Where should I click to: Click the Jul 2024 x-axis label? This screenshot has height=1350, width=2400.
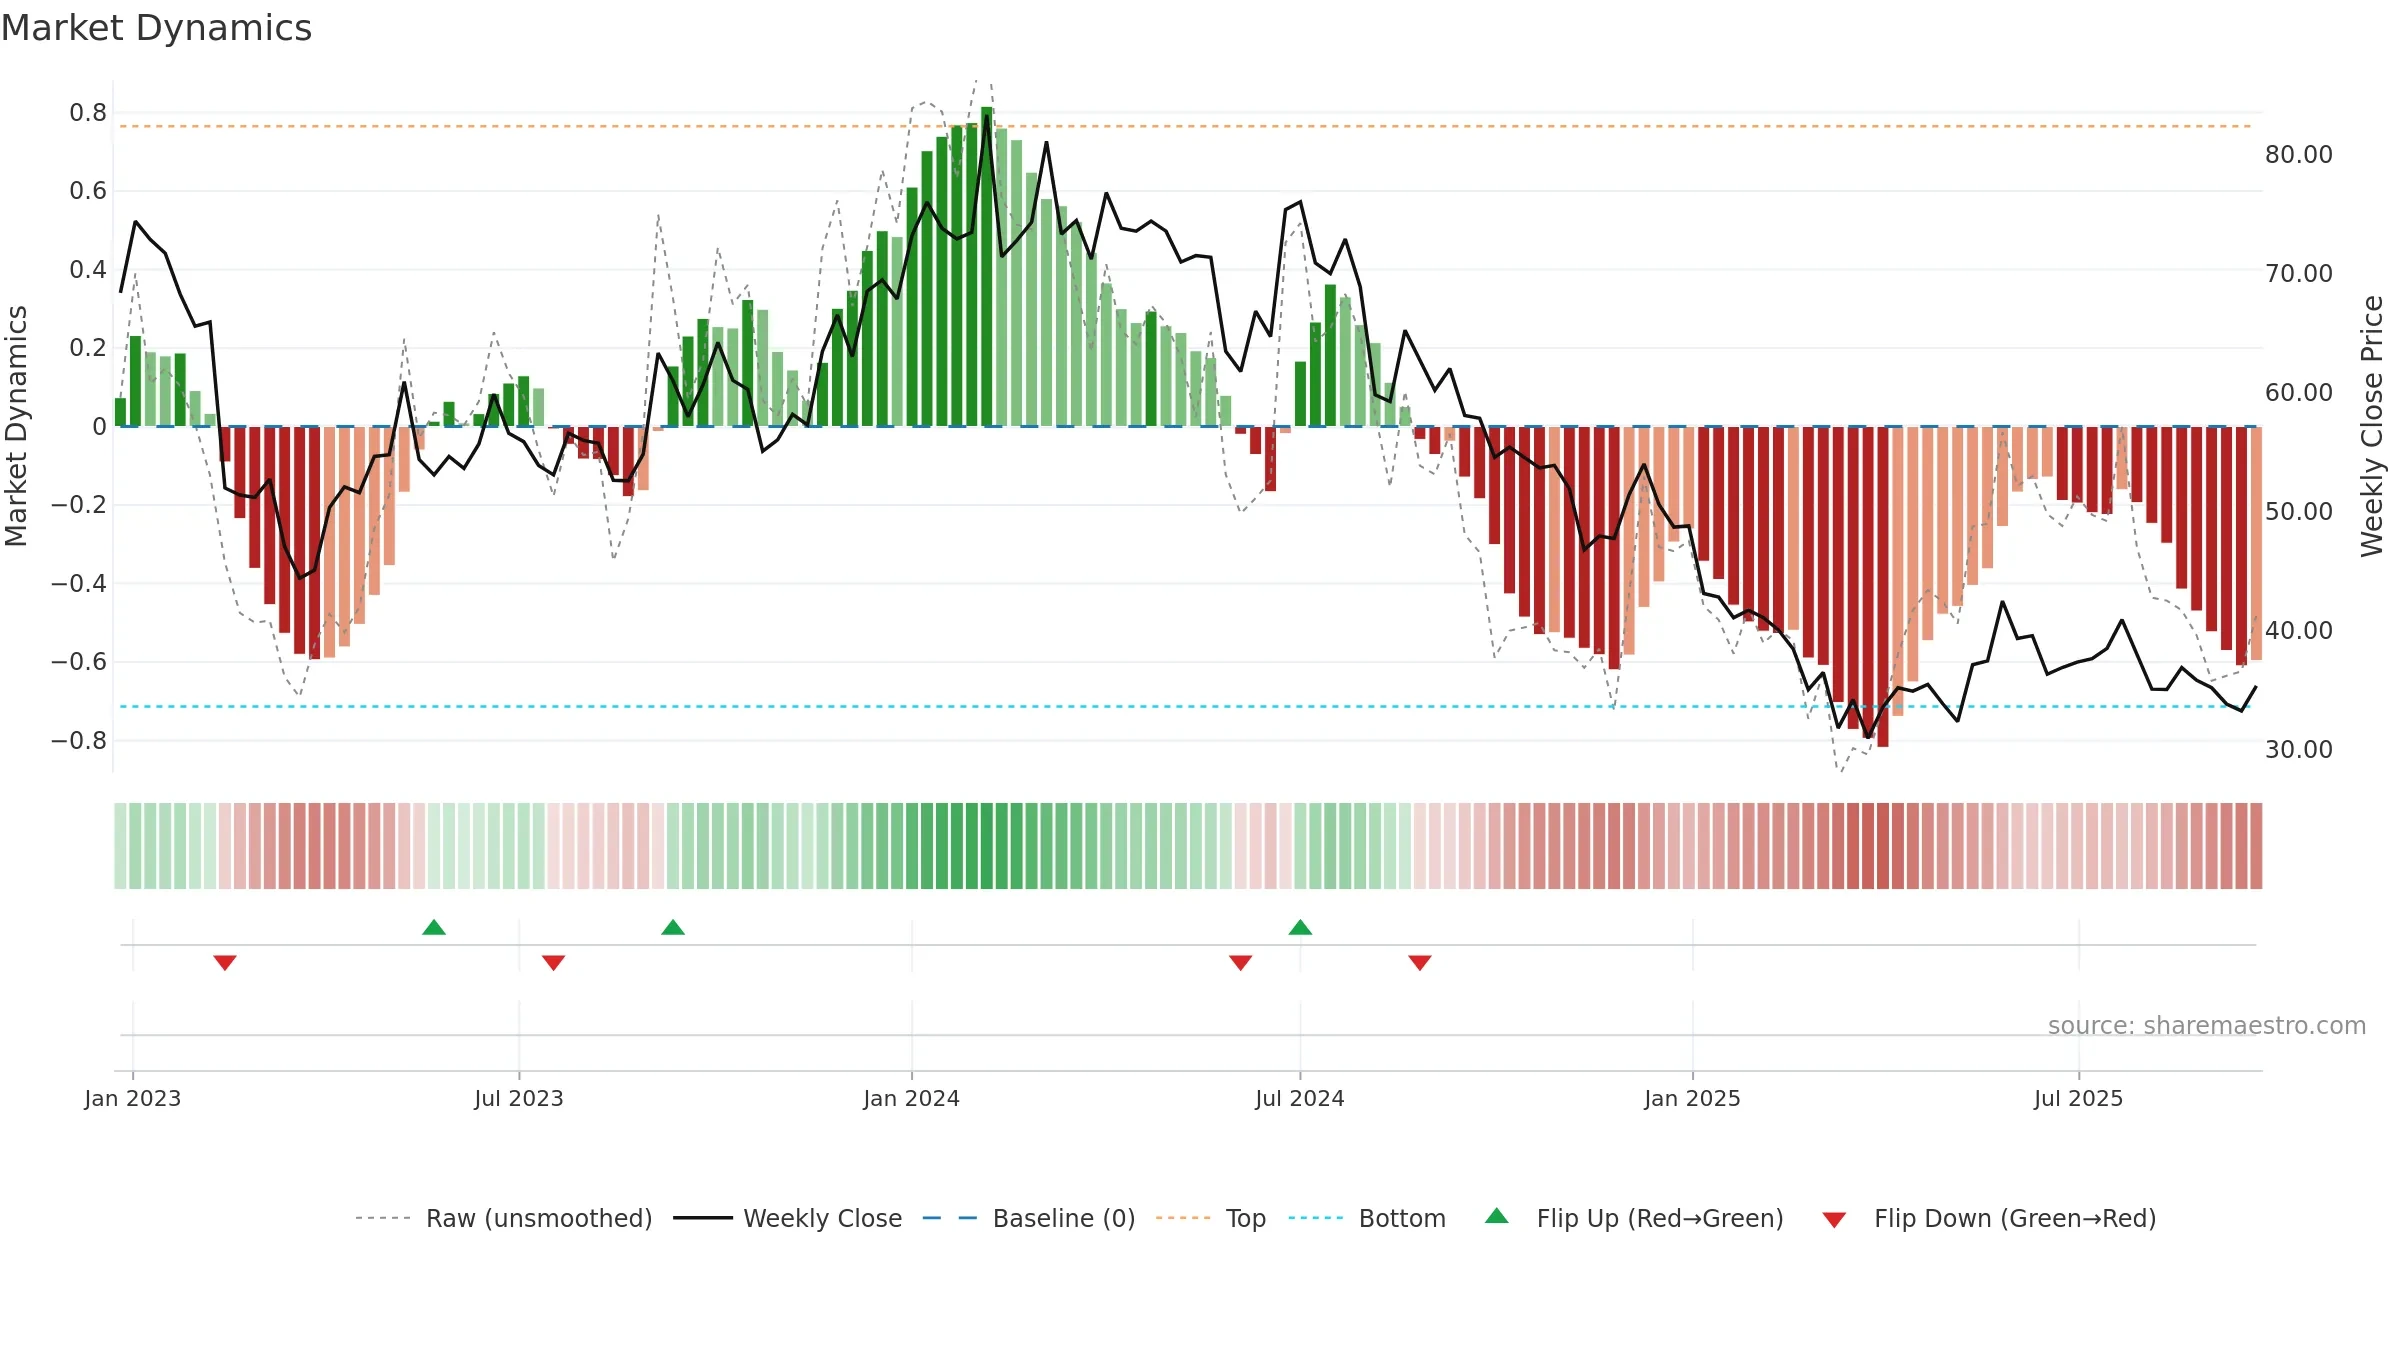click(1300, 1098)
